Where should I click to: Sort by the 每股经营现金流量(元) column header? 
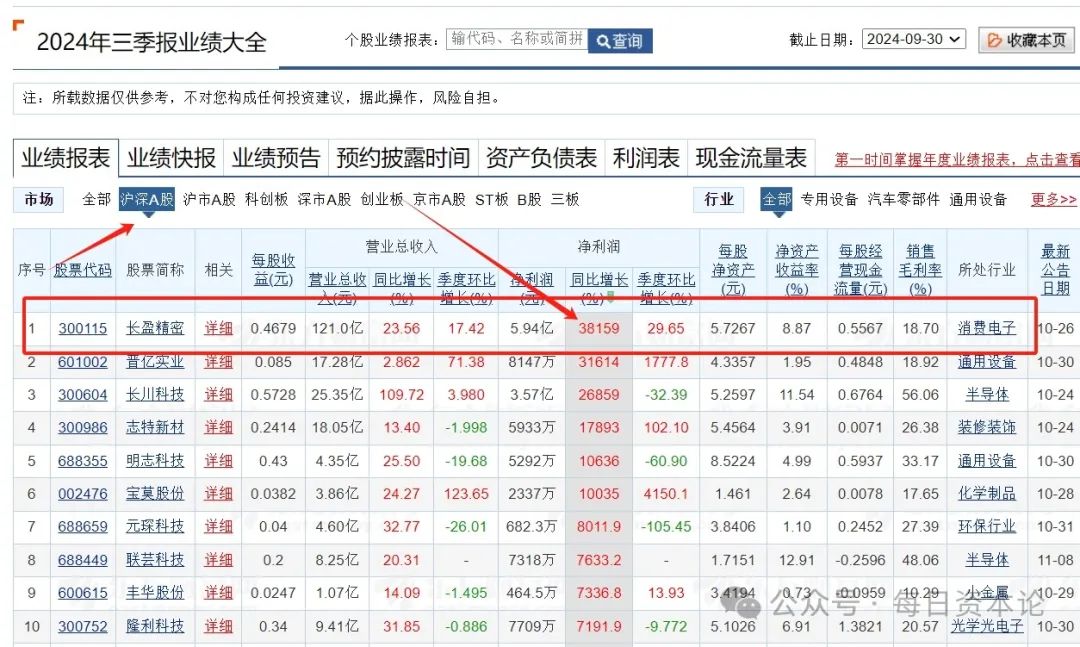[x=860, y=270]
